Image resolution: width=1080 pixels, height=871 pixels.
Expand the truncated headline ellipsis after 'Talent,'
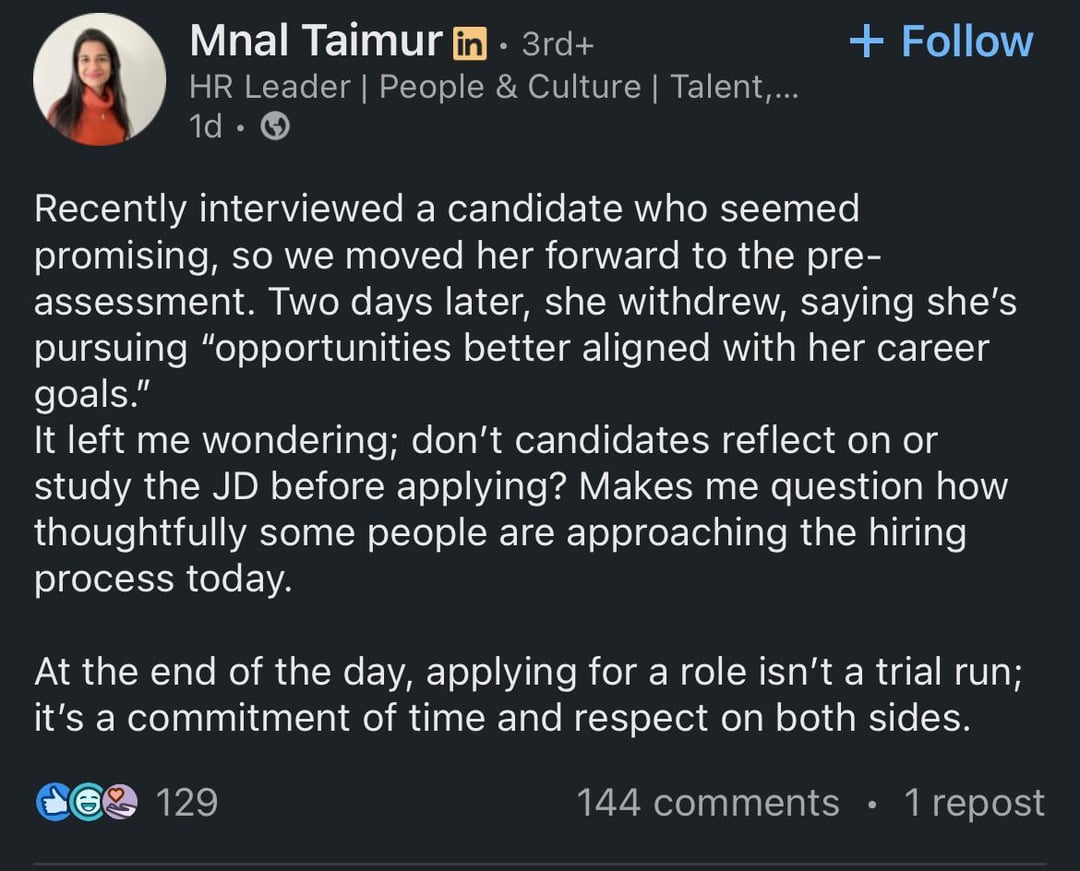(783, 87)
